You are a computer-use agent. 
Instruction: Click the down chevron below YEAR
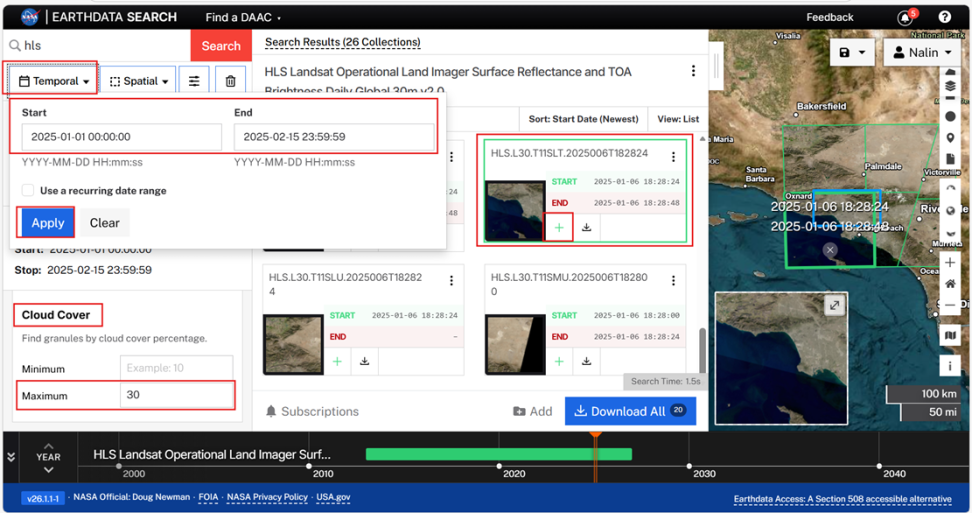pyautogui.click(x=48, y=470)
